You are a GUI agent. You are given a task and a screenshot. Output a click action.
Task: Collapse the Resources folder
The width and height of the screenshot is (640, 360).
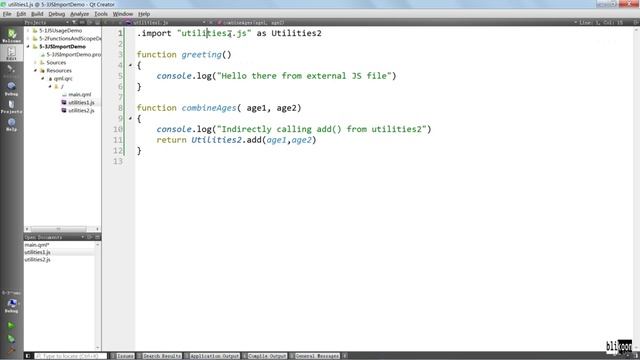(x=36, y=71)
